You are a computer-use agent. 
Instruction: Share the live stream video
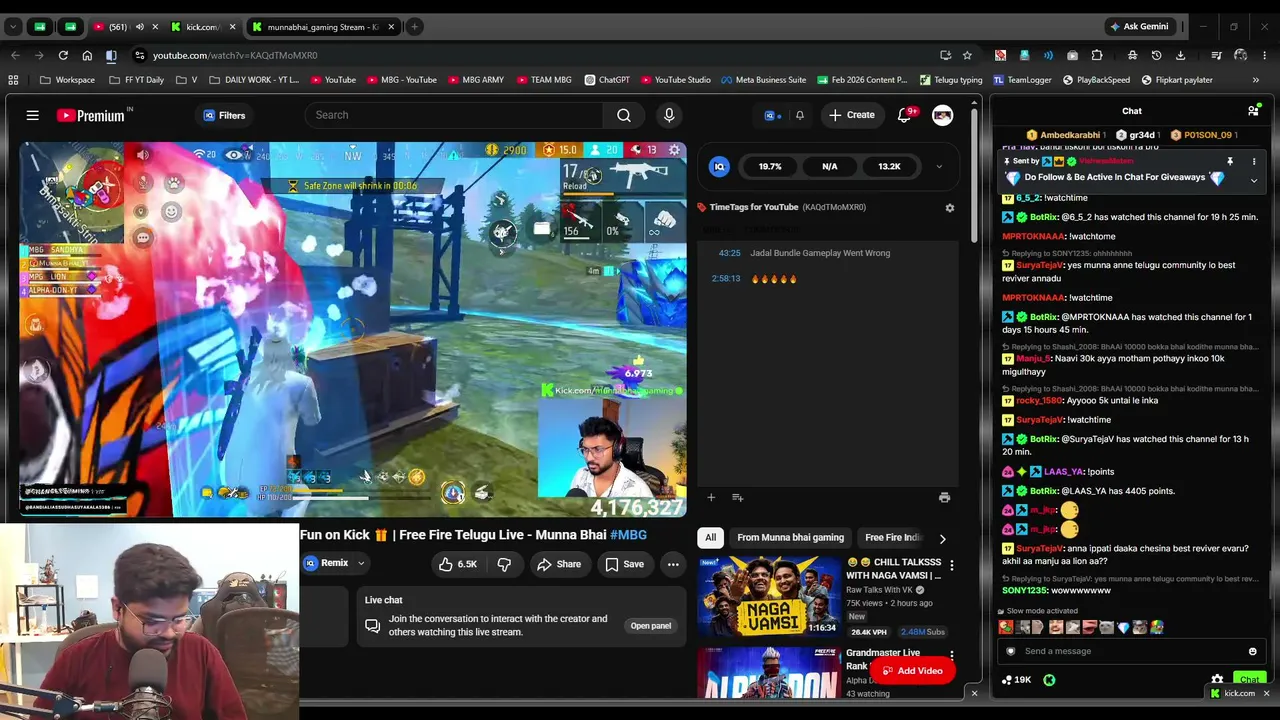[559, 564]
